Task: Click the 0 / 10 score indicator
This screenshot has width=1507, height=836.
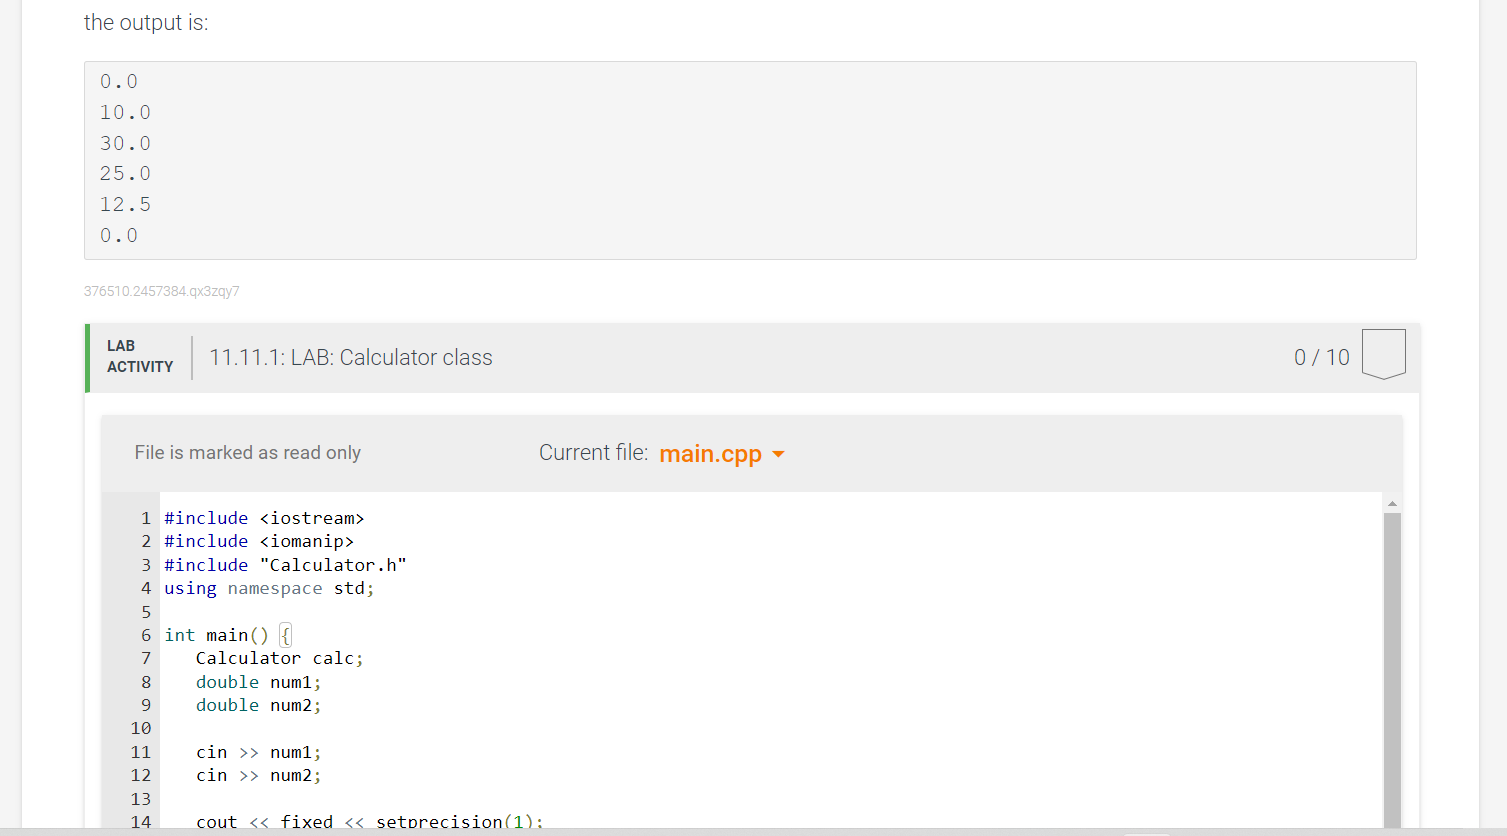Action: 1322,356
